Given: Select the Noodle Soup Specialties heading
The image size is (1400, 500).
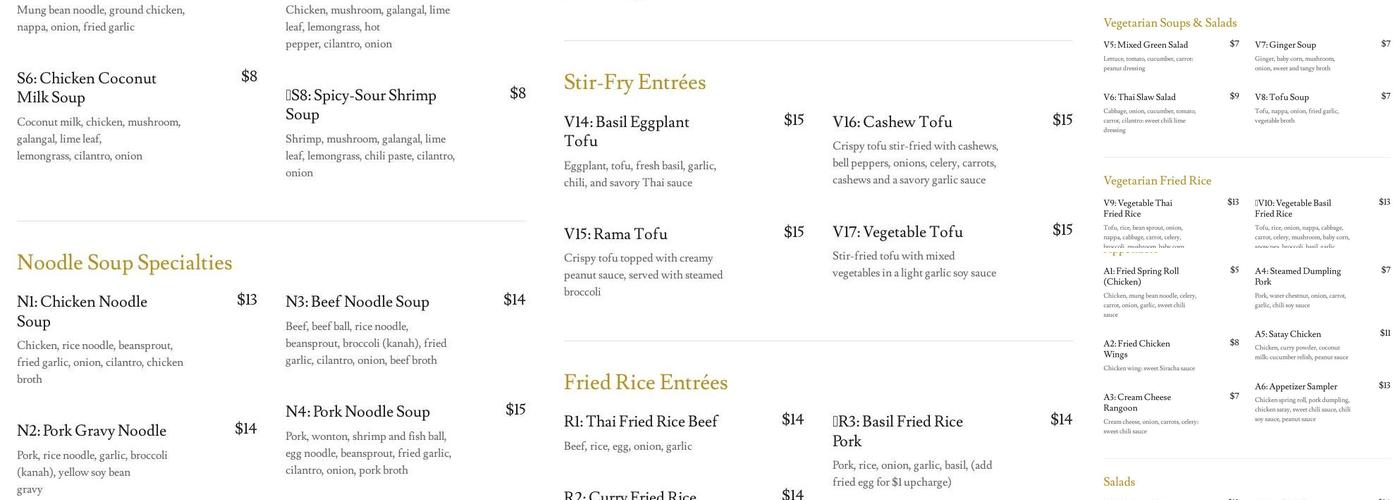Looking at the screenshot, I should tap(124, 262).
